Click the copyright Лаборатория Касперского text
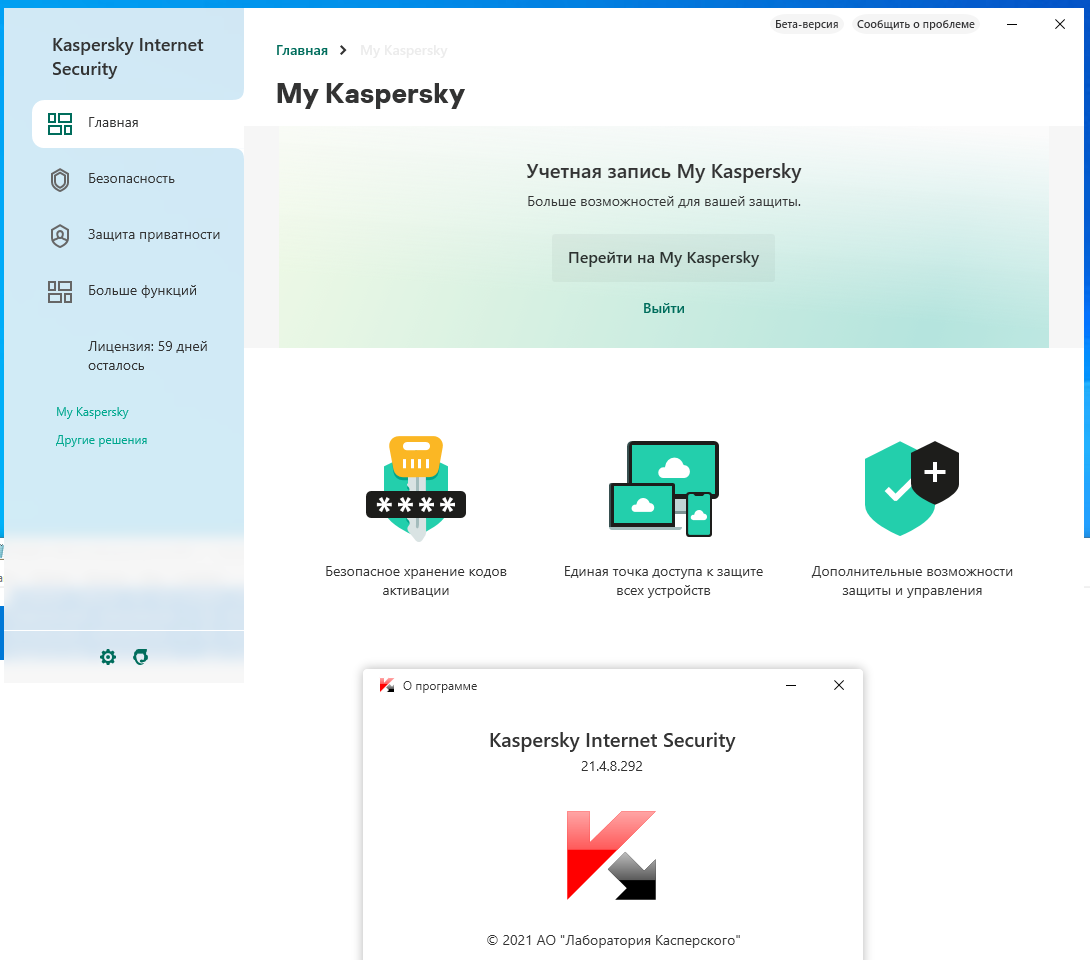 [613, 940]
